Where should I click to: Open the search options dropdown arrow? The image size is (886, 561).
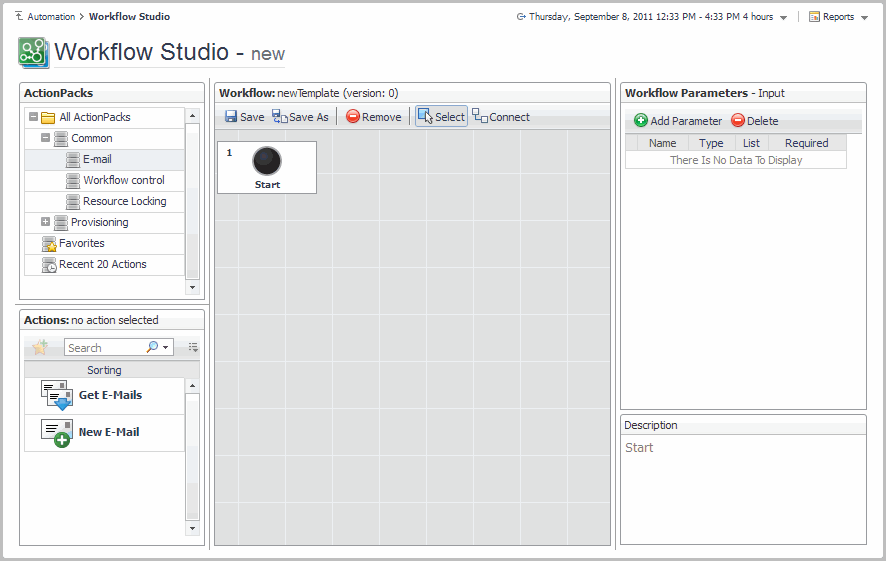[165, 348]
